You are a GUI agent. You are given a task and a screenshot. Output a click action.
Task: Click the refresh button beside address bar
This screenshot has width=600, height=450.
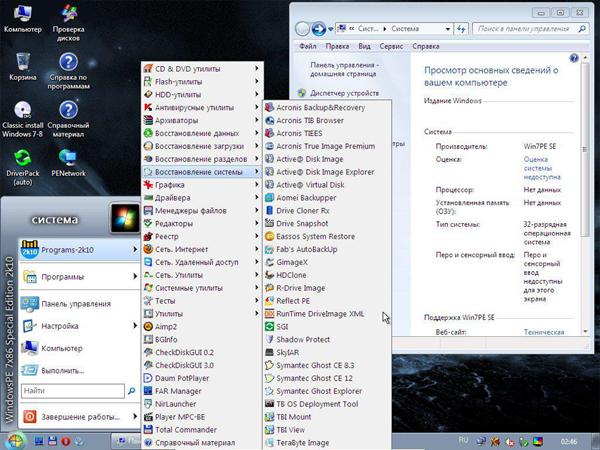pyautogui.click(x=461, y=29)
